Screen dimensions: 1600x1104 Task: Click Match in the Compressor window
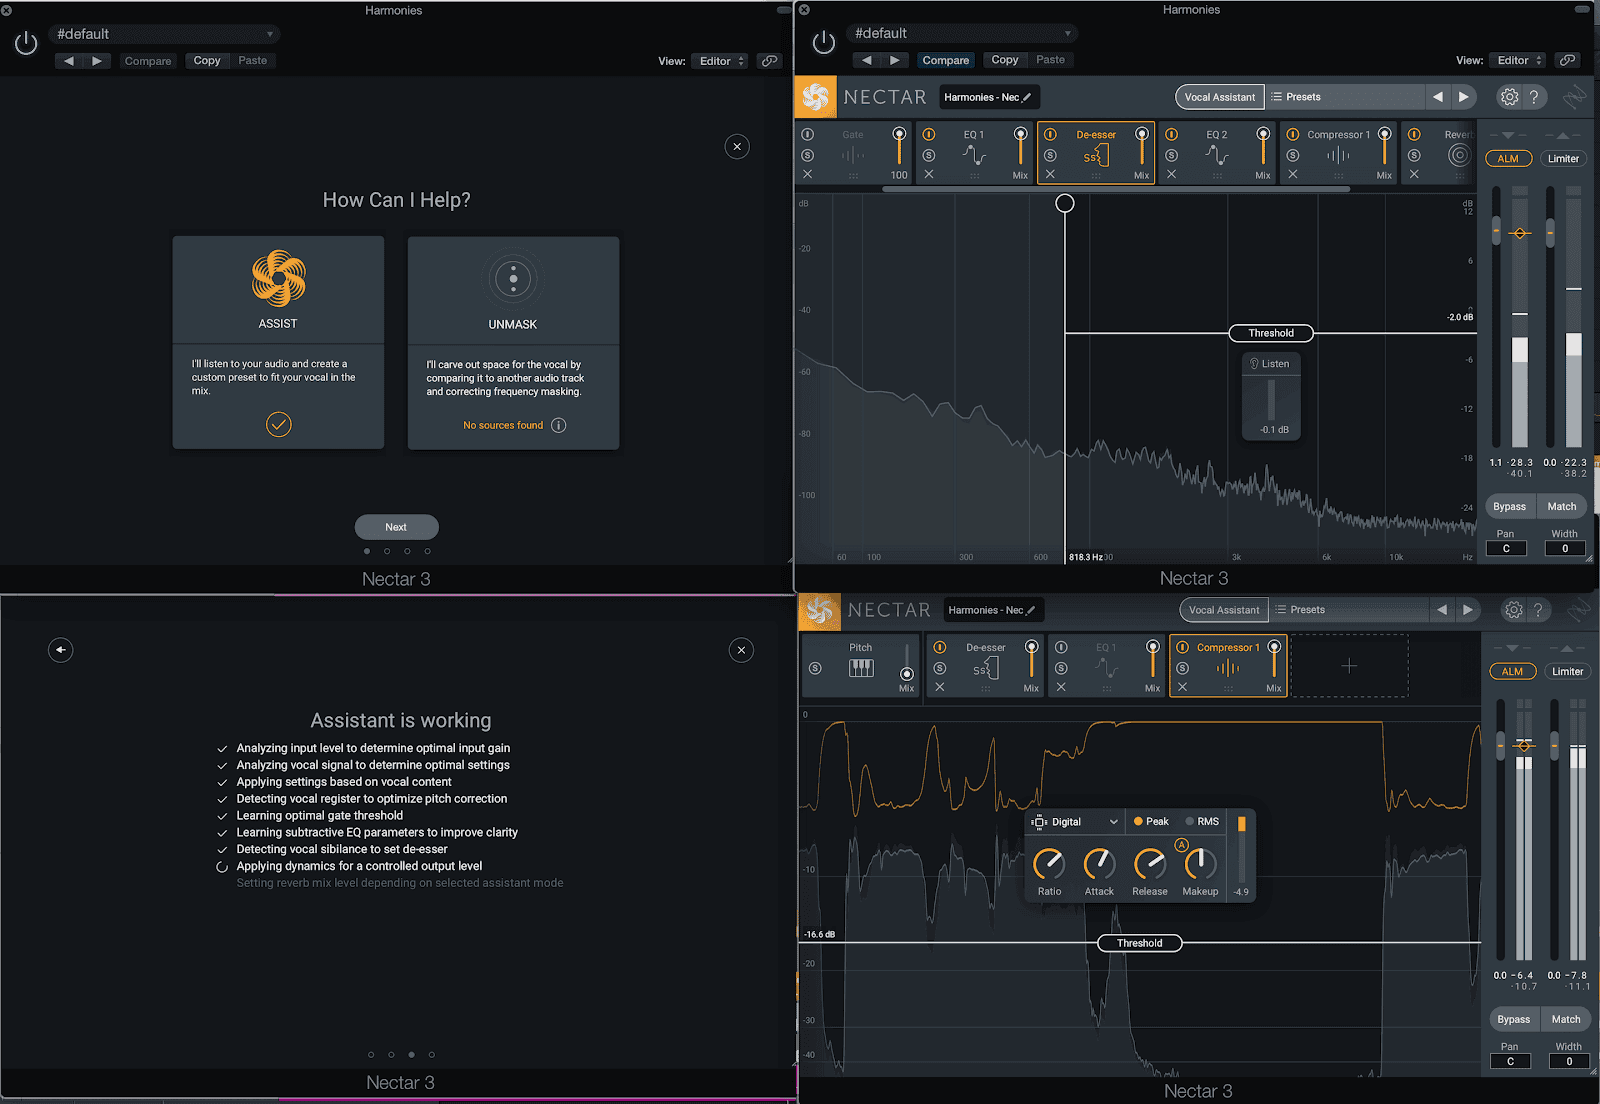click(x=1566, y=1020)
